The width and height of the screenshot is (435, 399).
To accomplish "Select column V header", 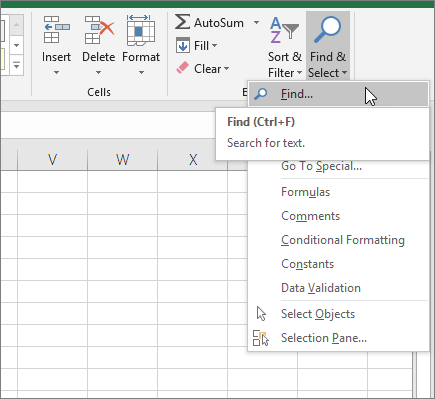I will point(52,160).
